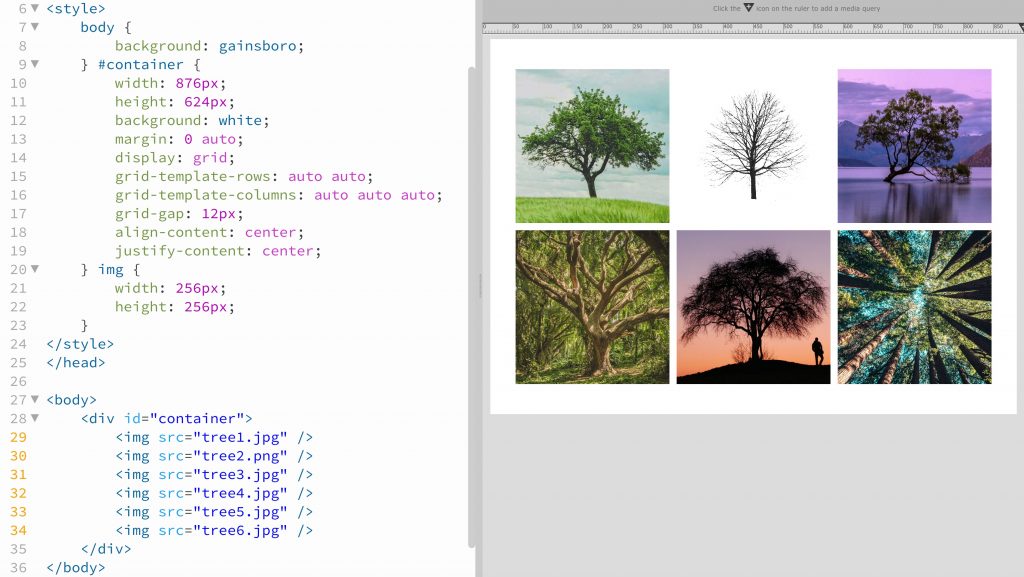Click the "tree5.jpg" source string
This screenshot has width=1024, height=577.
click(x=240, y=512)
